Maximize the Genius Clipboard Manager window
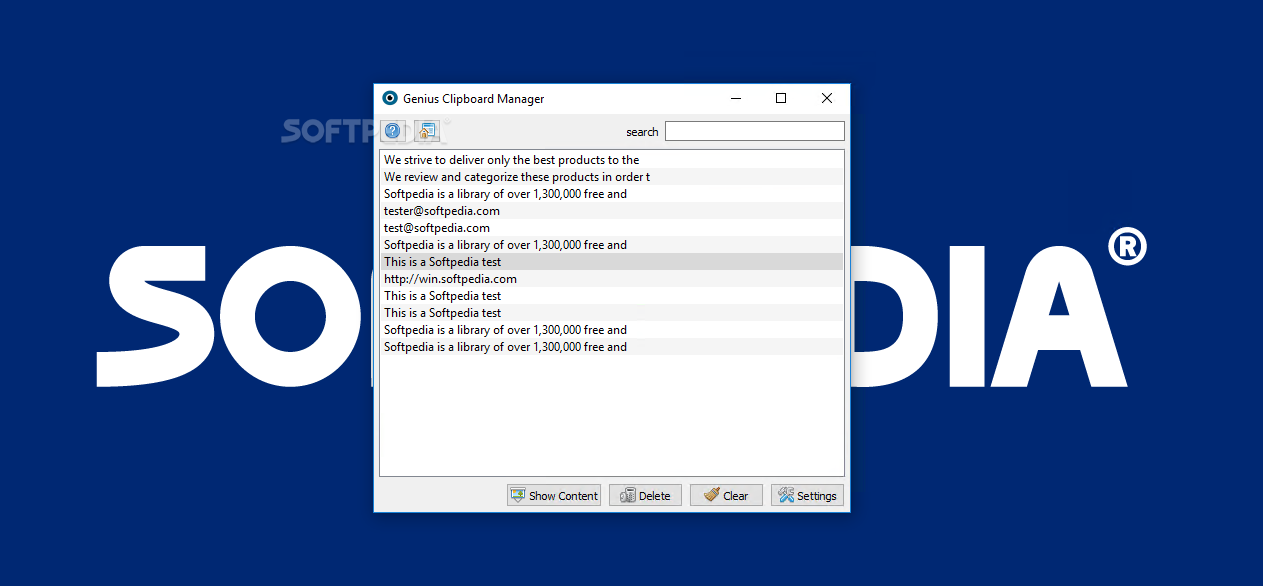The height and width of the screenshot is (586, 1263). 781,98
